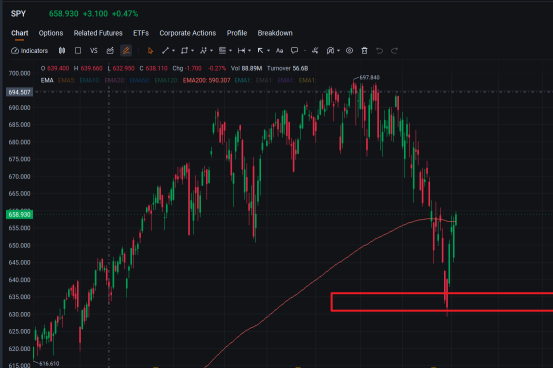Select the Aa text annotation tool
This screenshot has height=368, width=553.
(279, 51)
